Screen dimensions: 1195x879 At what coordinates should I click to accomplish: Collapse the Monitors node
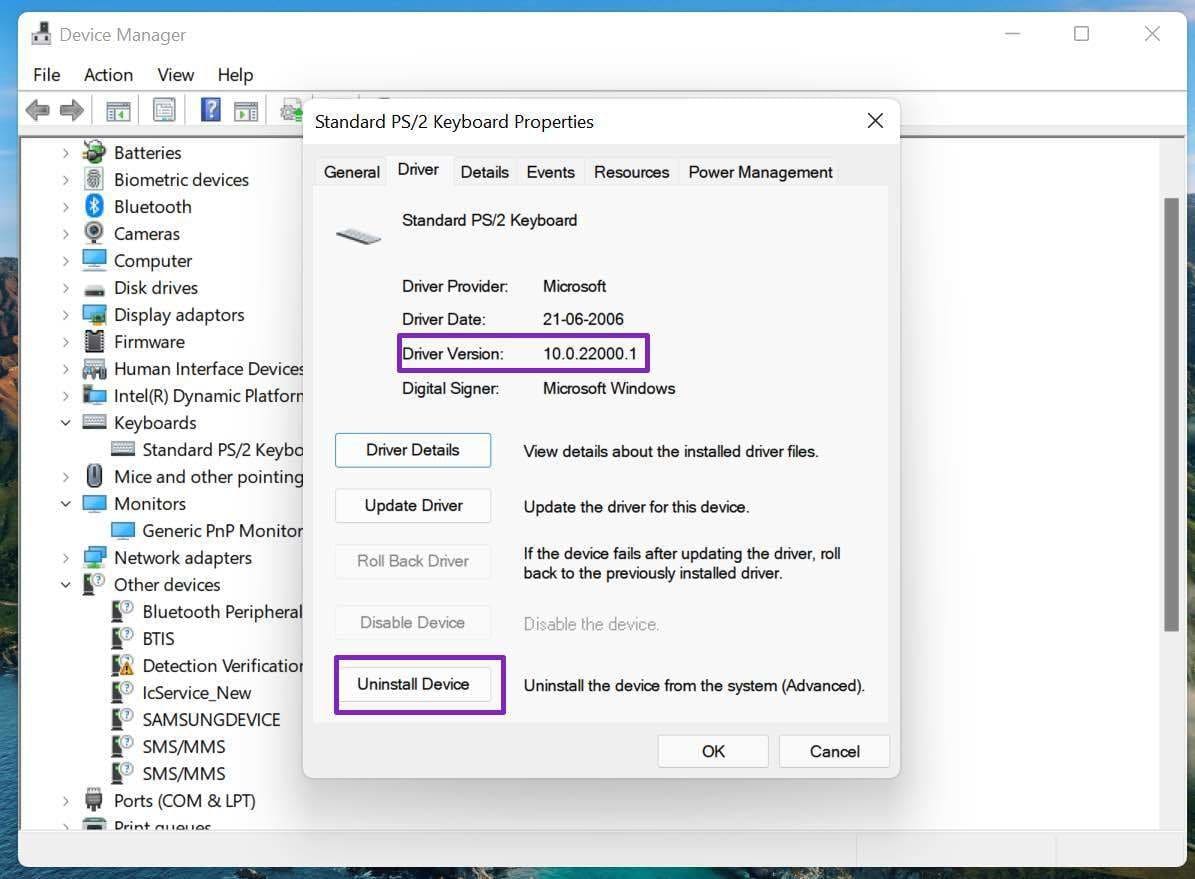pos(66,504)
